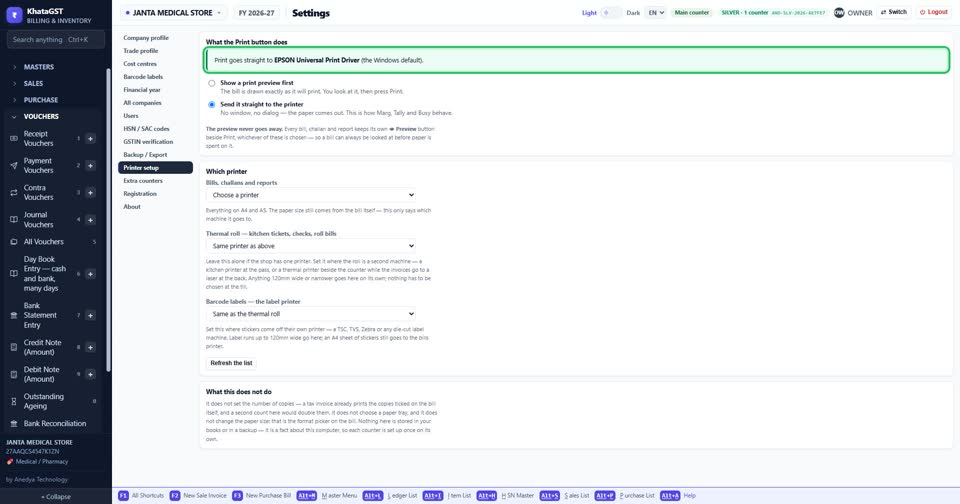Click the Journal Vouchers book icon
The width and height of the screenshot is (960, 504).
(13, 220)
